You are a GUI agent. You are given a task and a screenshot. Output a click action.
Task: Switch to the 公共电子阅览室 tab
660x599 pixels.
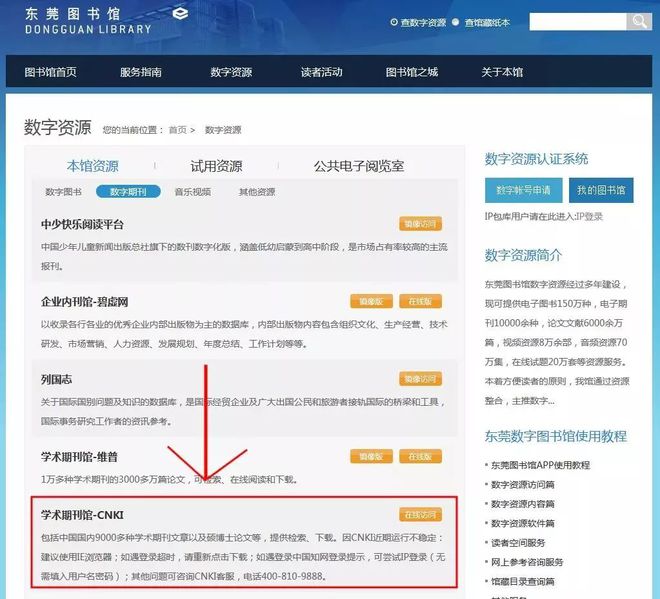(x=359, y=166)
